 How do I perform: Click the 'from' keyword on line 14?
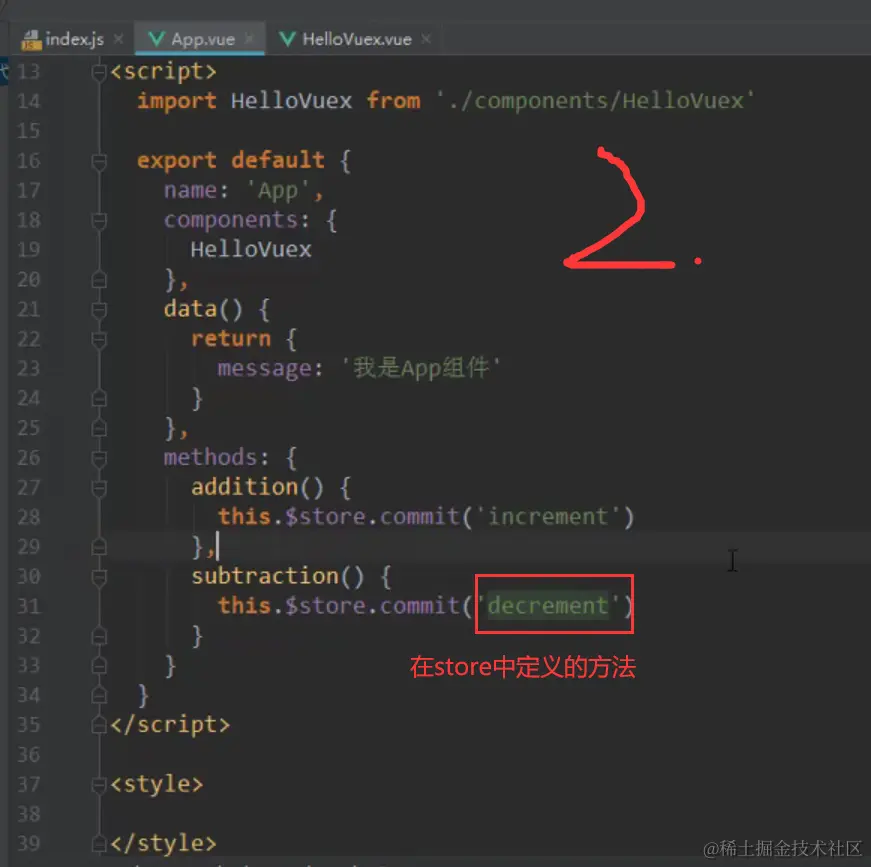[x=393, y=102]
